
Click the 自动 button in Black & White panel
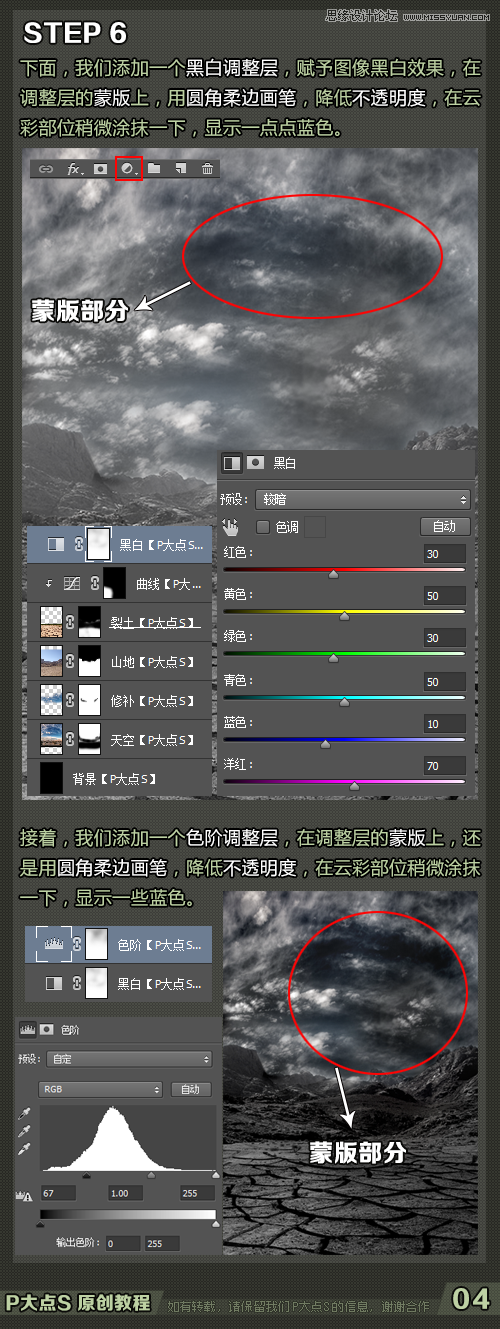(444, 526)
